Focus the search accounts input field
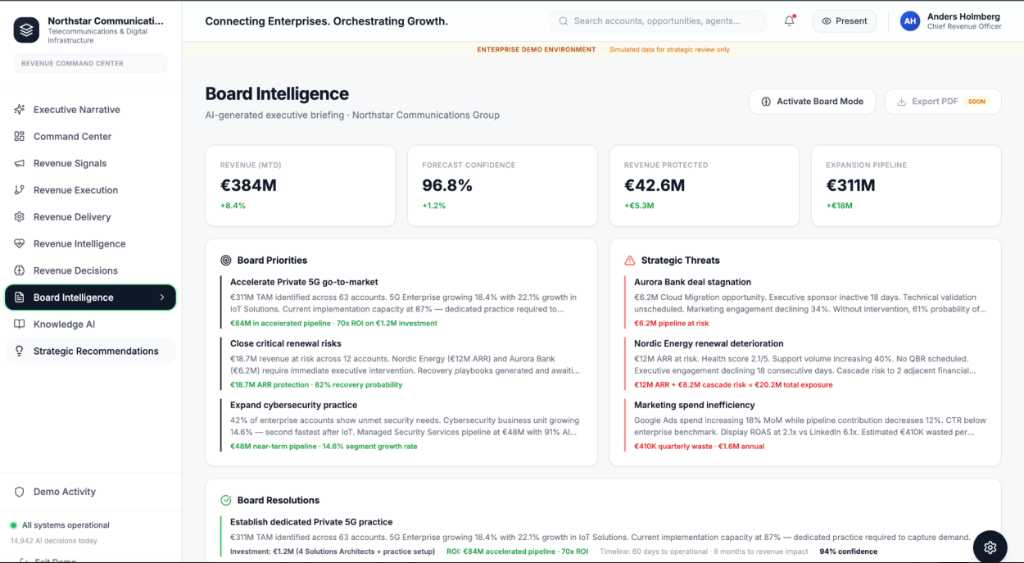 (658, 21)
